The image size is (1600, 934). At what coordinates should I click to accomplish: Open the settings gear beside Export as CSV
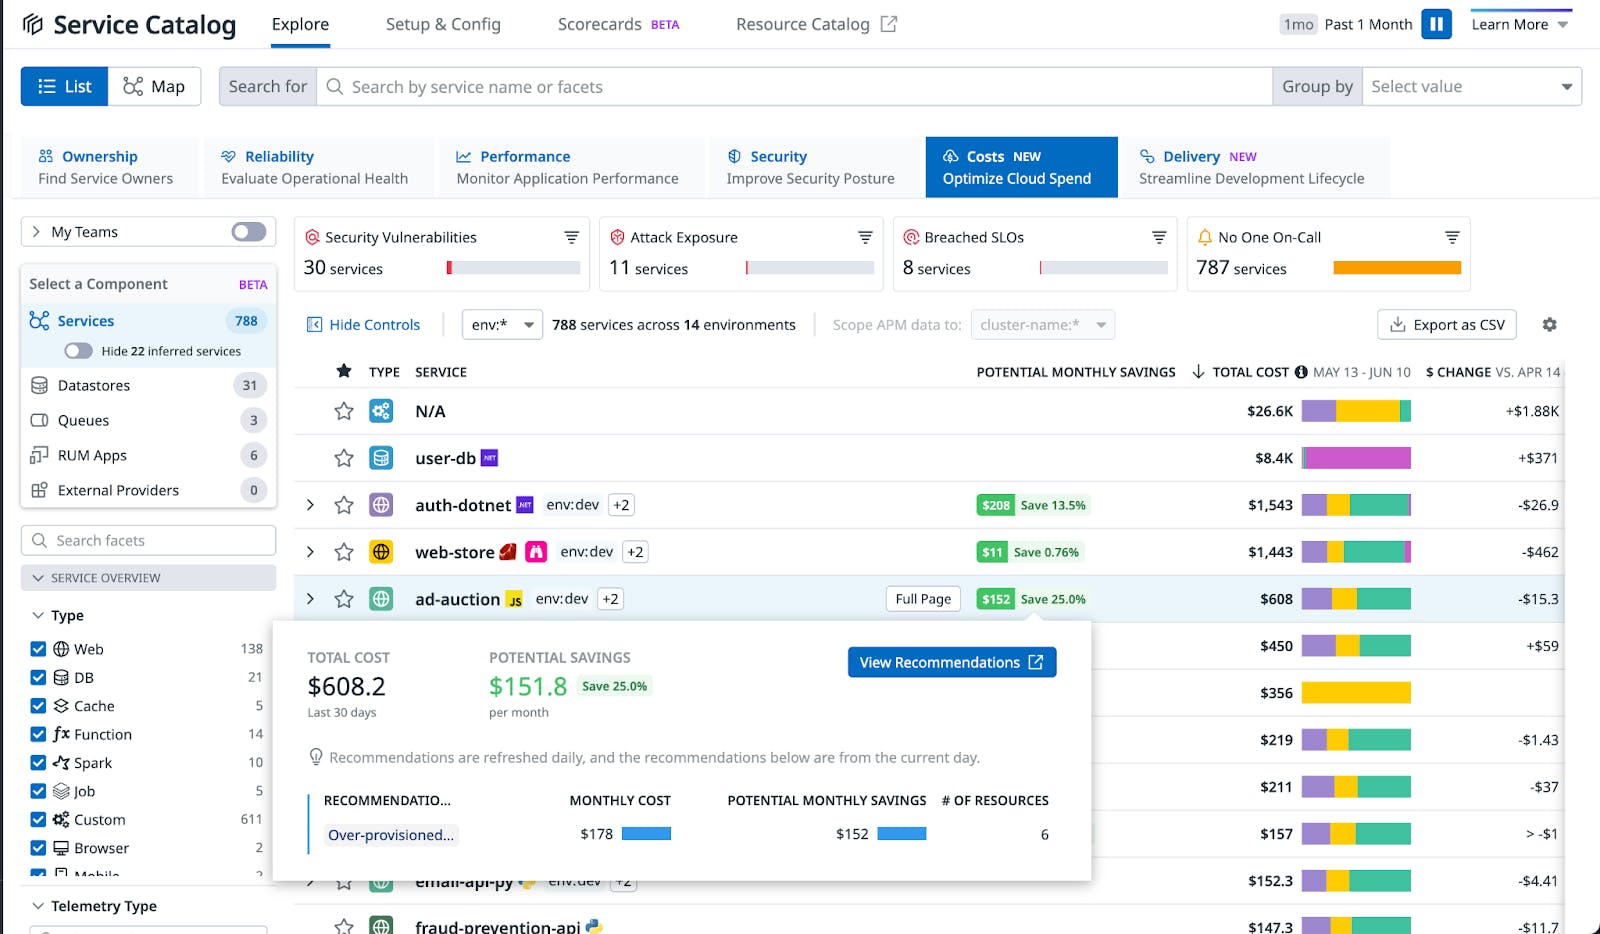1549,325
